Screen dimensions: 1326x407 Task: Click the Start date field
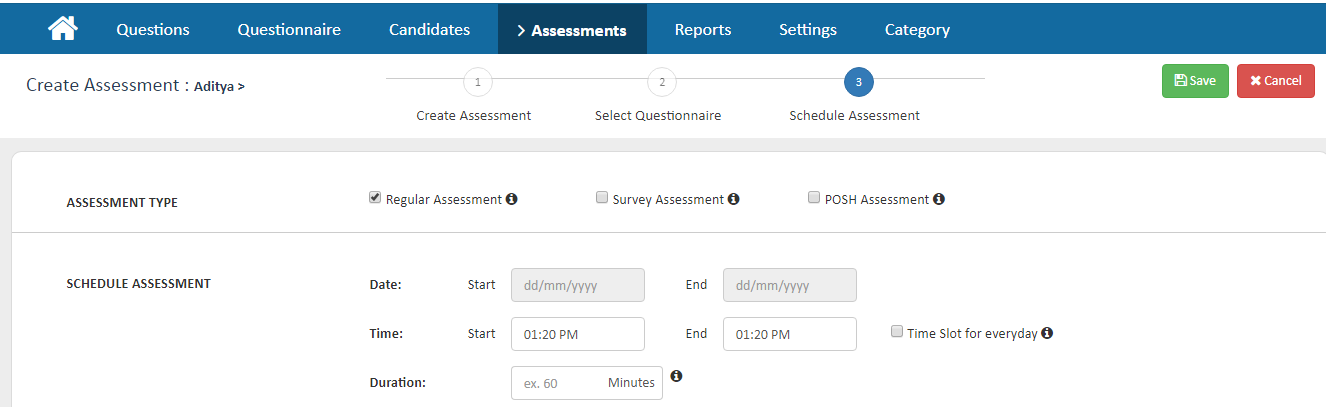[577, 285]
